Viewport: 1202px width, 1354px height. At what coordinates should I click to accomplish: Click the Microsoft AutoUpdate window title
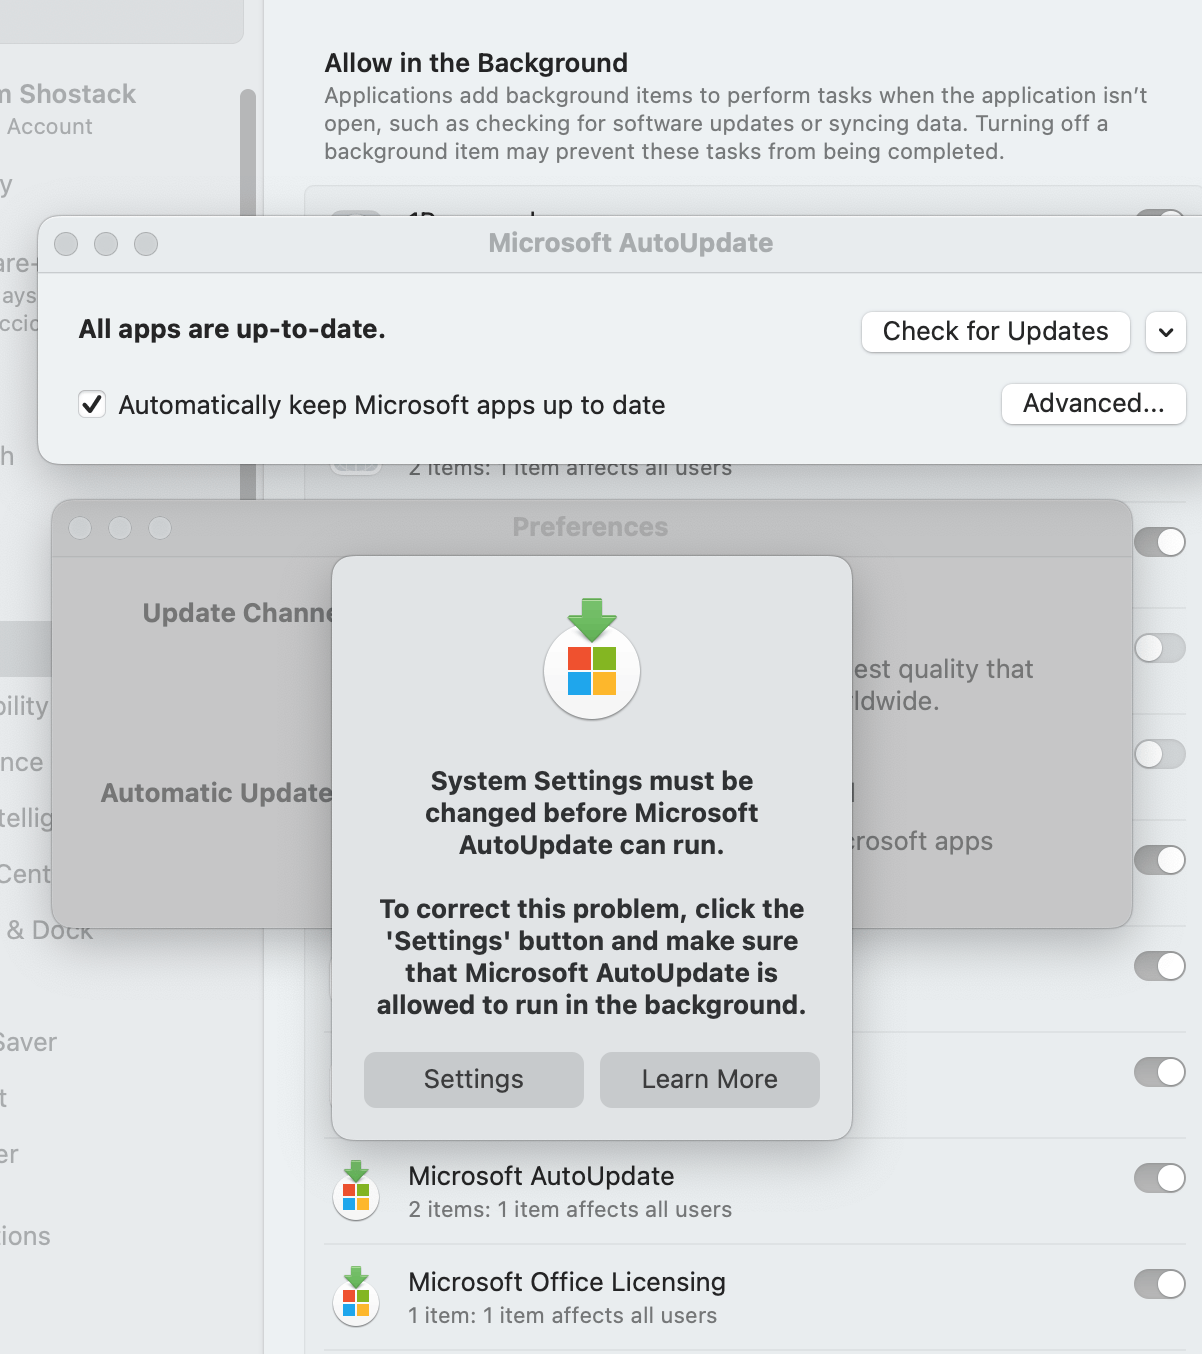coord(631,243)
